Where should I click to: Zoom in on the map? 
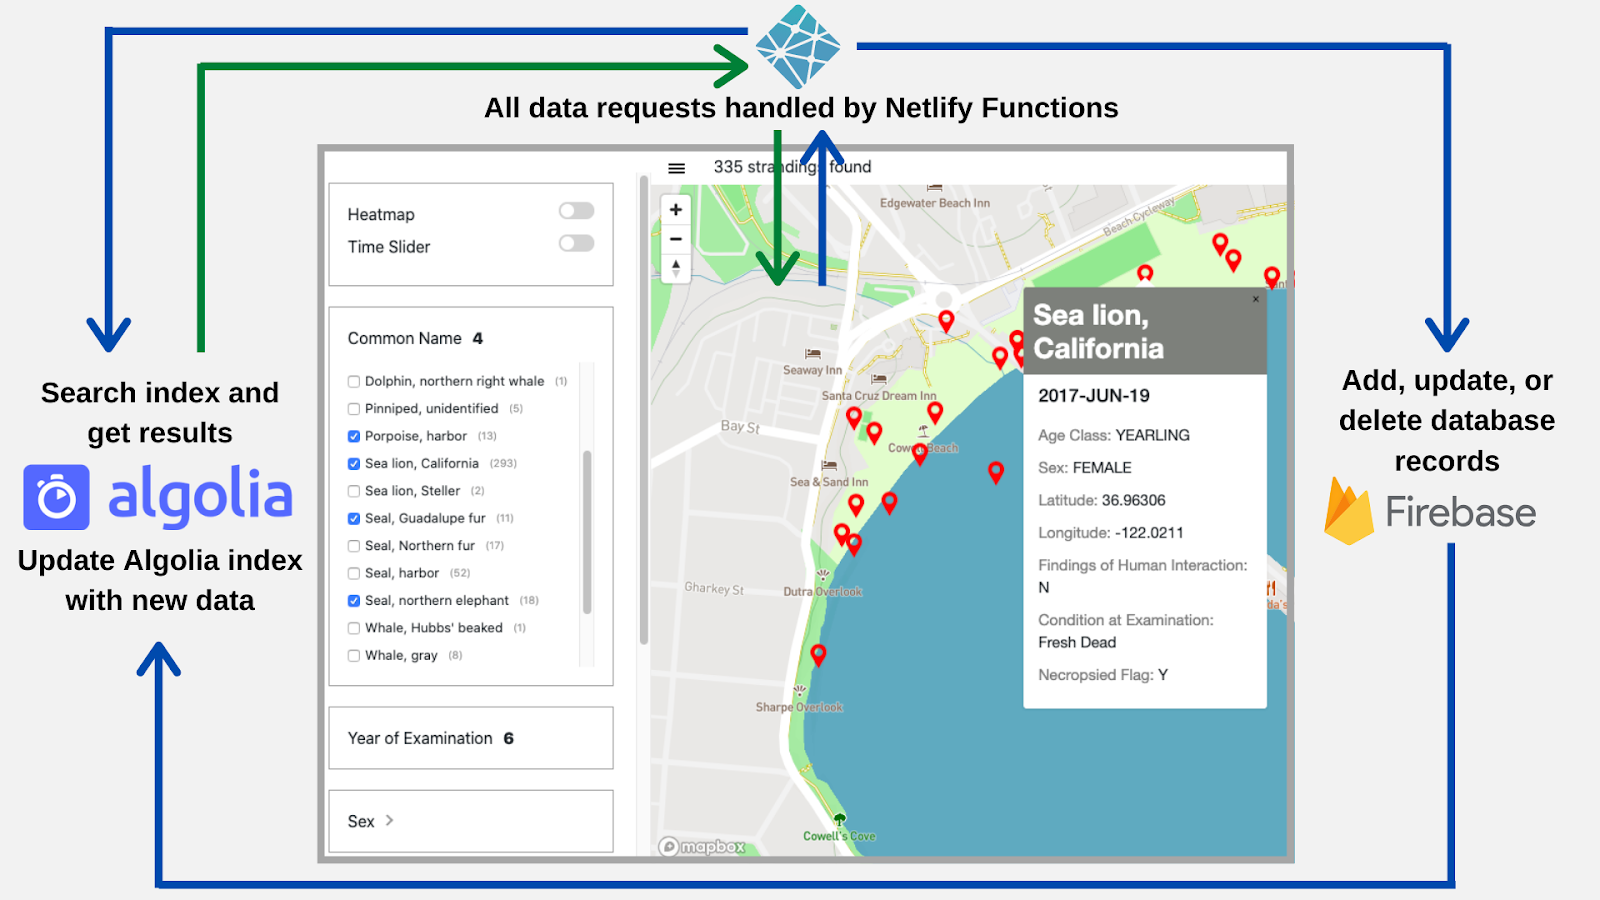(676, 209)
